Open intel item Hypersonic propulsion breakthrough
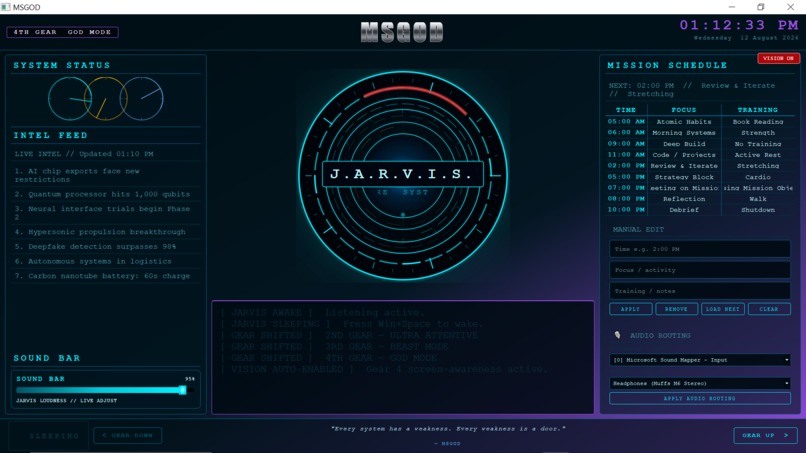 click(x=105, y=232)
